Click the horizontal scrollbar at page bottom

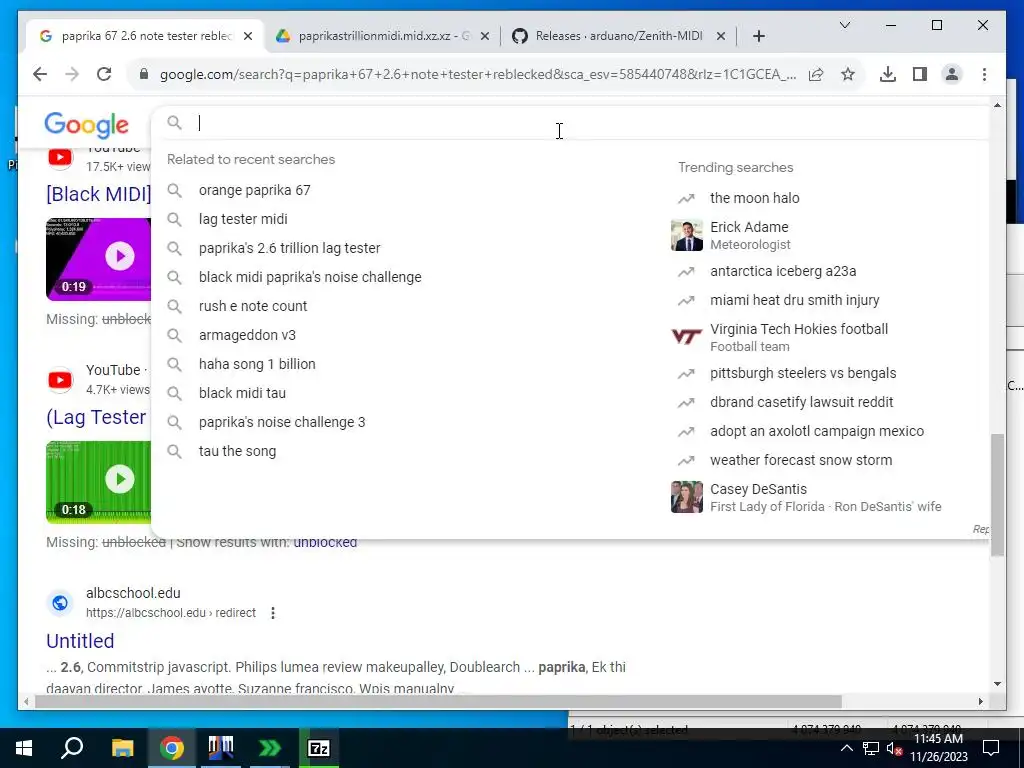pyautogui.click(x=439, y=702)
